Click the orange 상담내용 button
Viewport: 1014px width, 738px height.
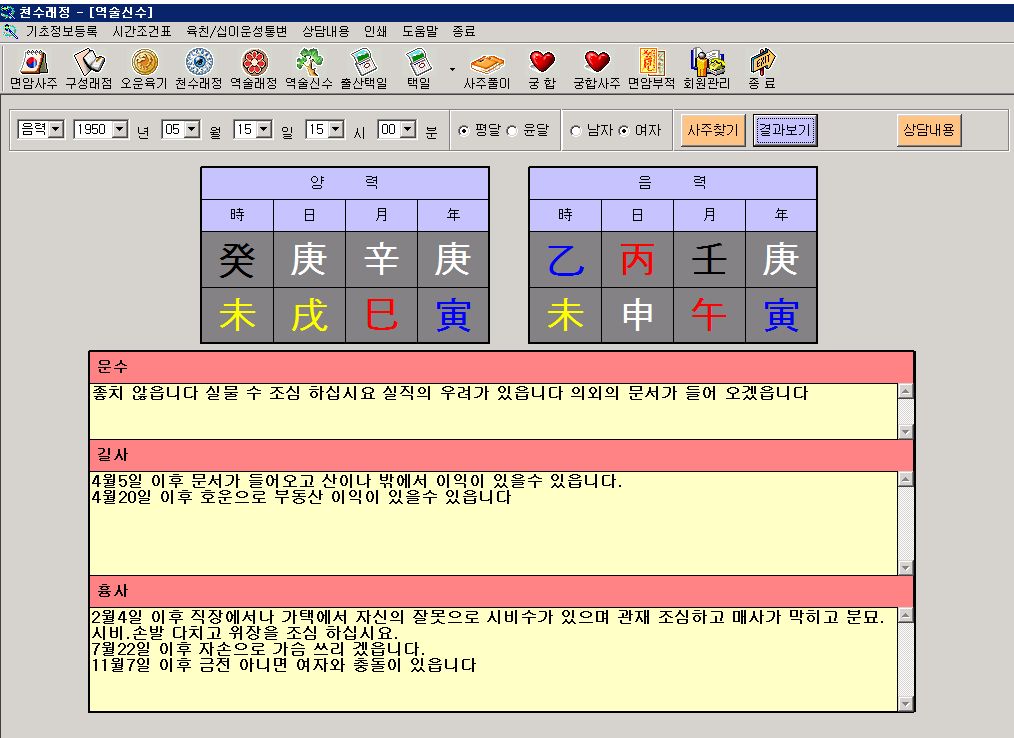click(x=929, y=130)
